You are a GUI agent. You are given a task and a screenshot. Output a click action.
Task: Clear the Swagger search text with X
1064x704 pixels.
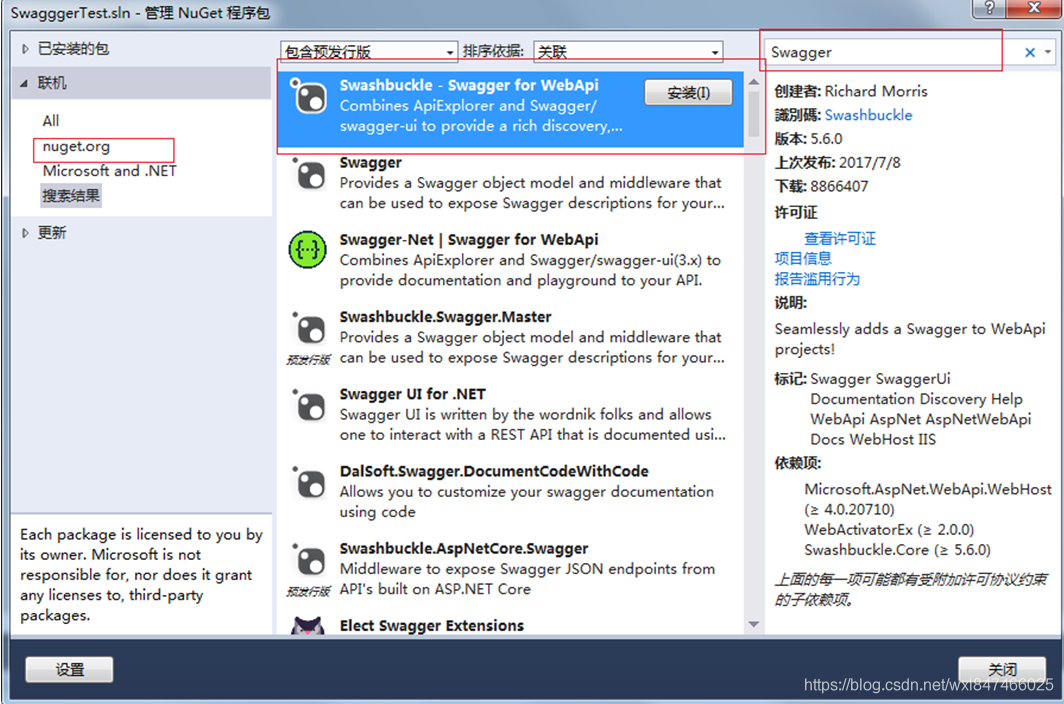1029,52
